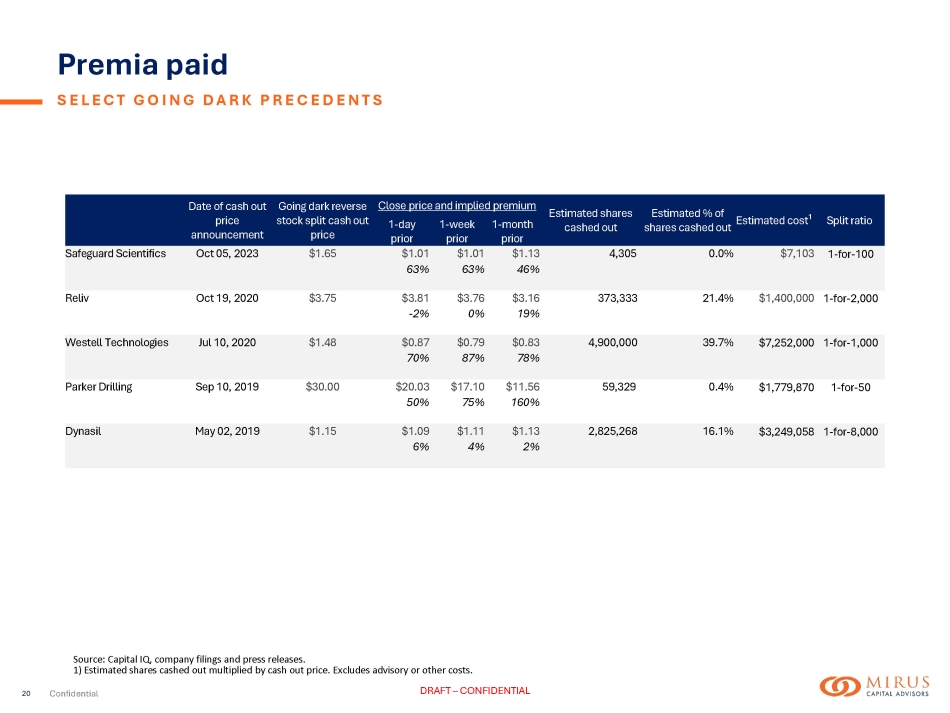Image resolution: width=950 pixels, height=713 pixels.
Task: Select the 'Select Going Dark Precedents' subtitle
Action: (221, 100)
